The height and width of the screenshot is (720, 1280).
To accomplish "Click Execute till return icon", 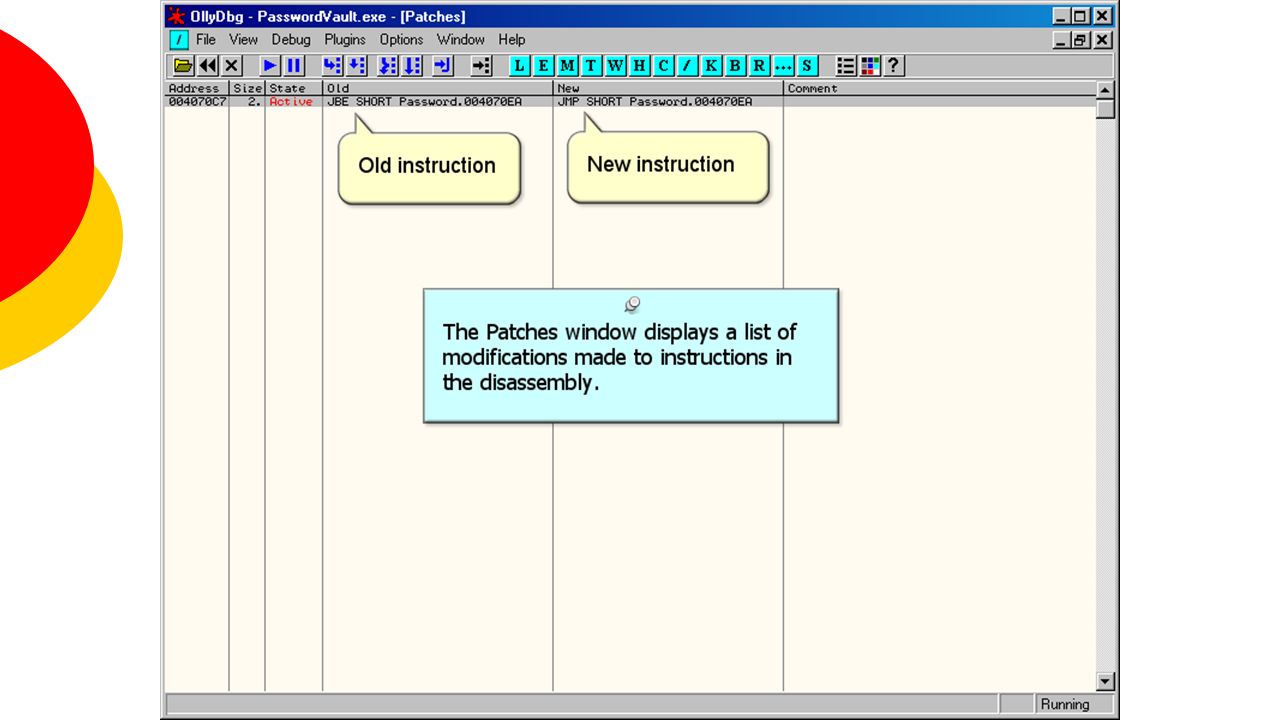I will pos(443,66).
